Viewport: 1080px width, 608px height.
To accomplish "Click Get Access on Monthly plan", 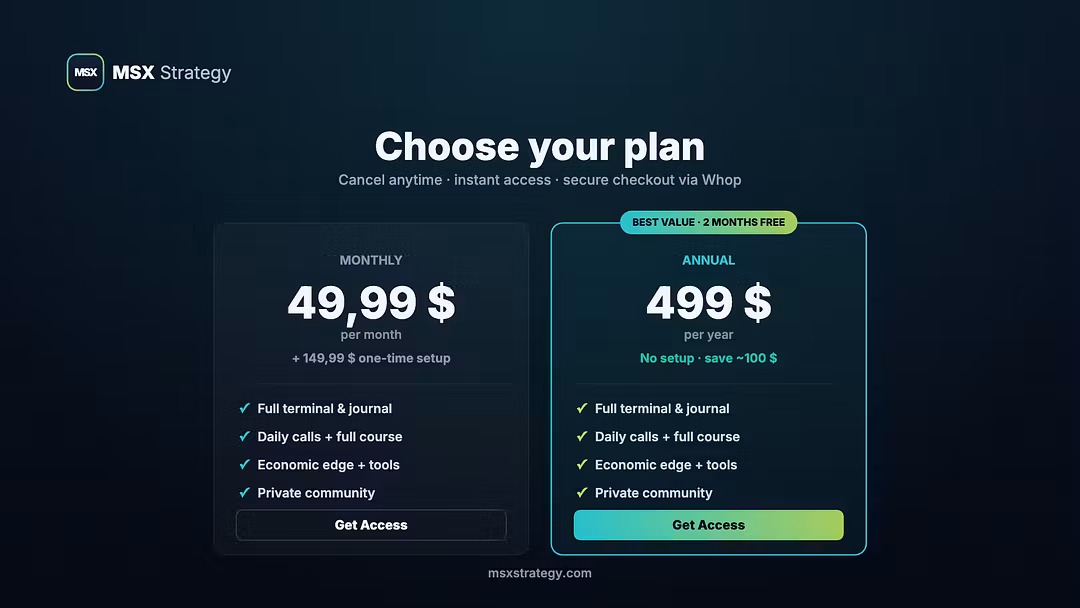I will [371, 525].
